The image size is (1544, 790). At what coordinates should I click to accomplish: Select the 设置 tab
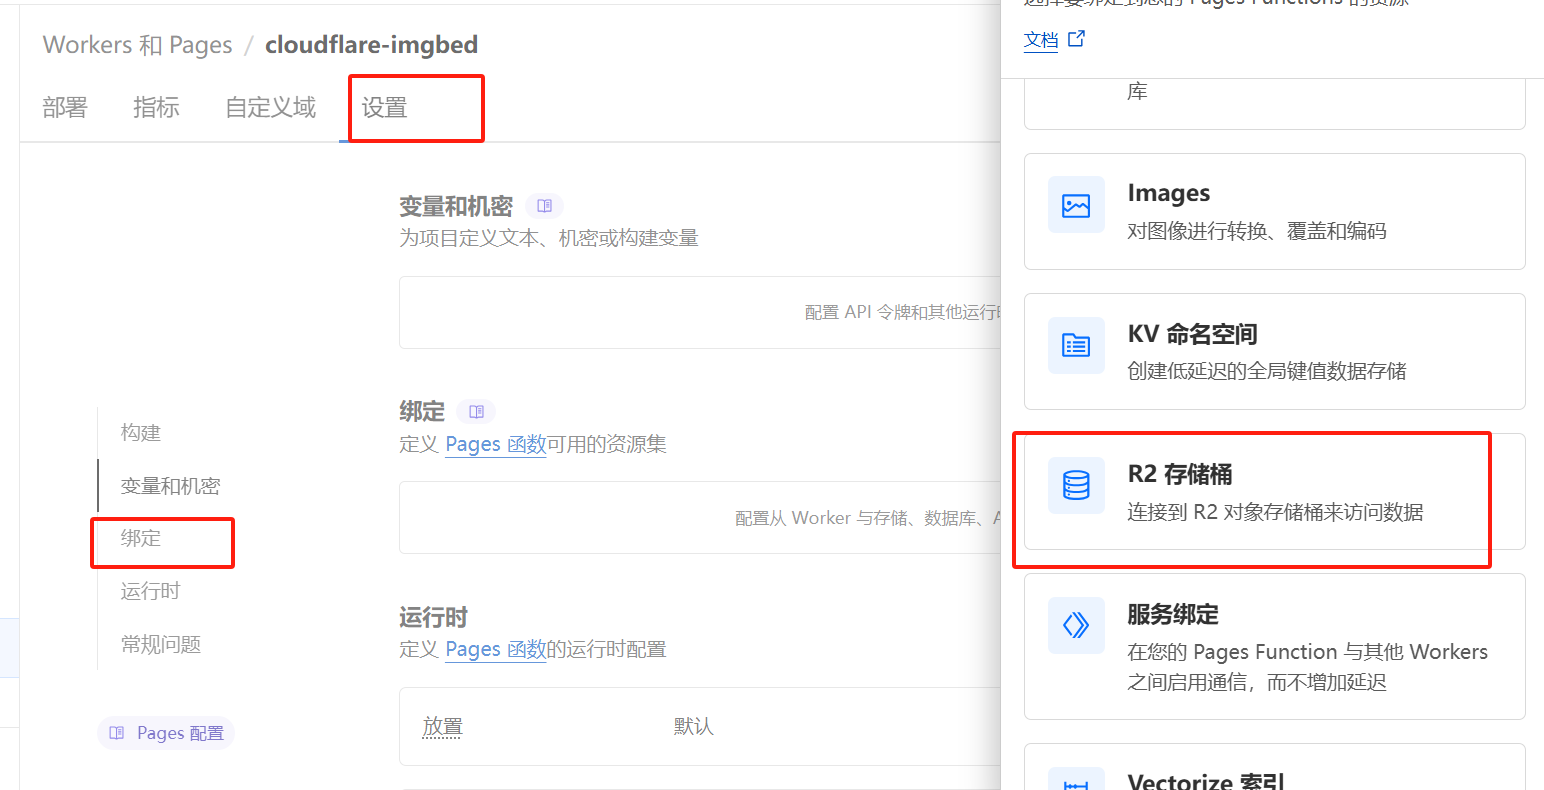[x=384, y=108]
